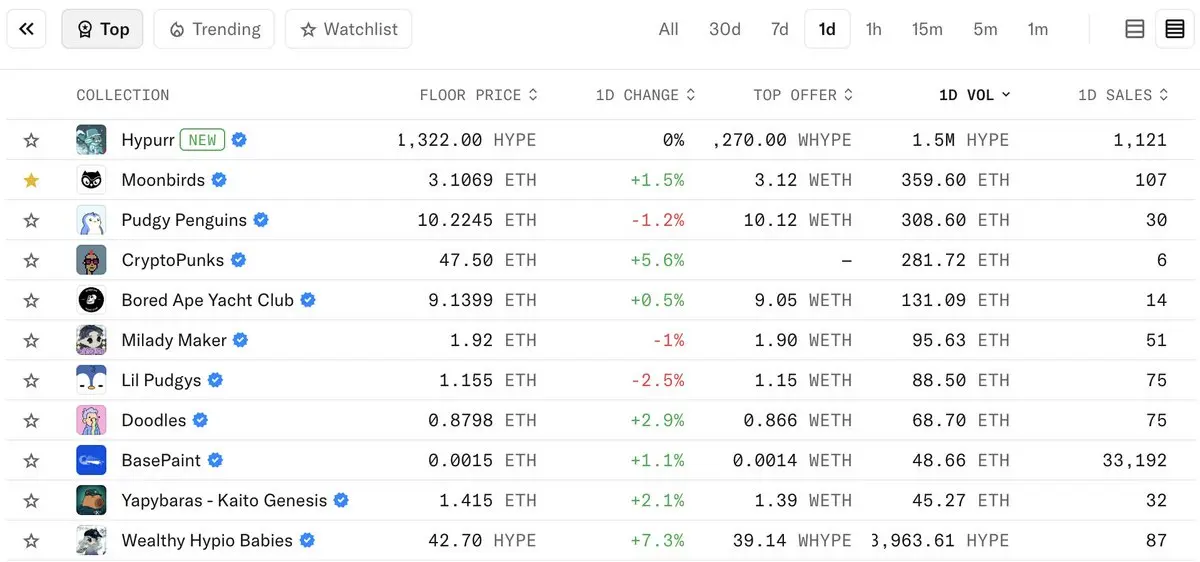The height and width of the screenshot is (562, 1200).
Task: Click Wealthy Hypio Babies avatar
Action: click(x=91, y=540)
